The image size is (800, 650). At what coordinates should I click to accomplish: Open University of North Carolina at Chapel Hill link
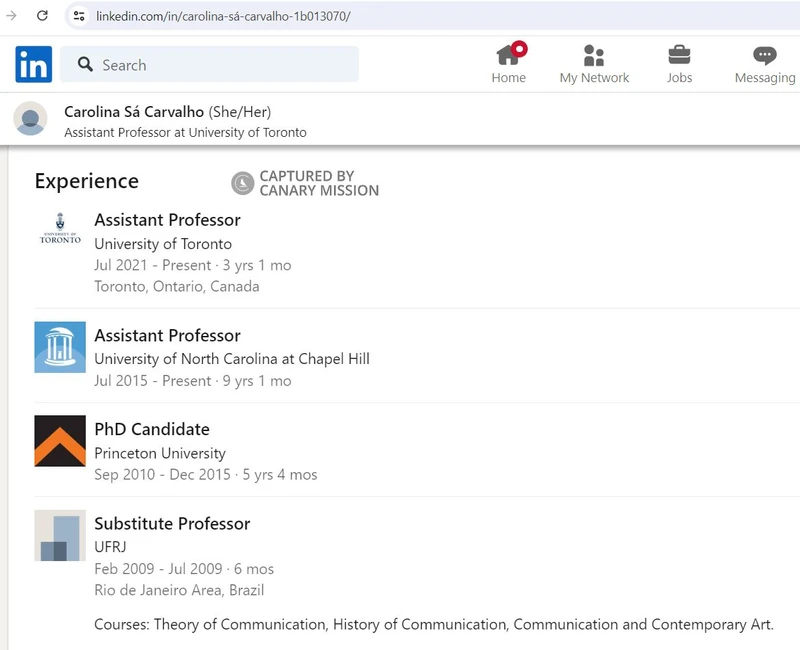pos(232,359)
